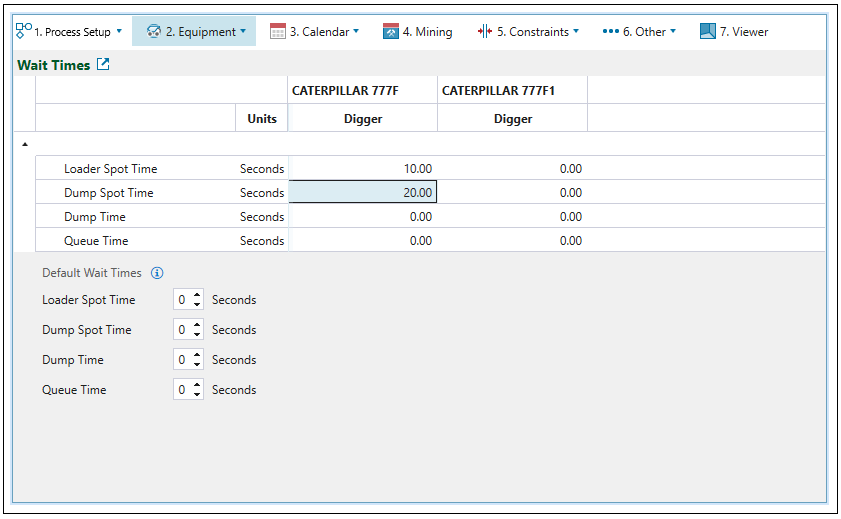Viewport: 841px width, 519px height.
Task: Open the Calendar dropdown menu
Action: pos(356,31)
